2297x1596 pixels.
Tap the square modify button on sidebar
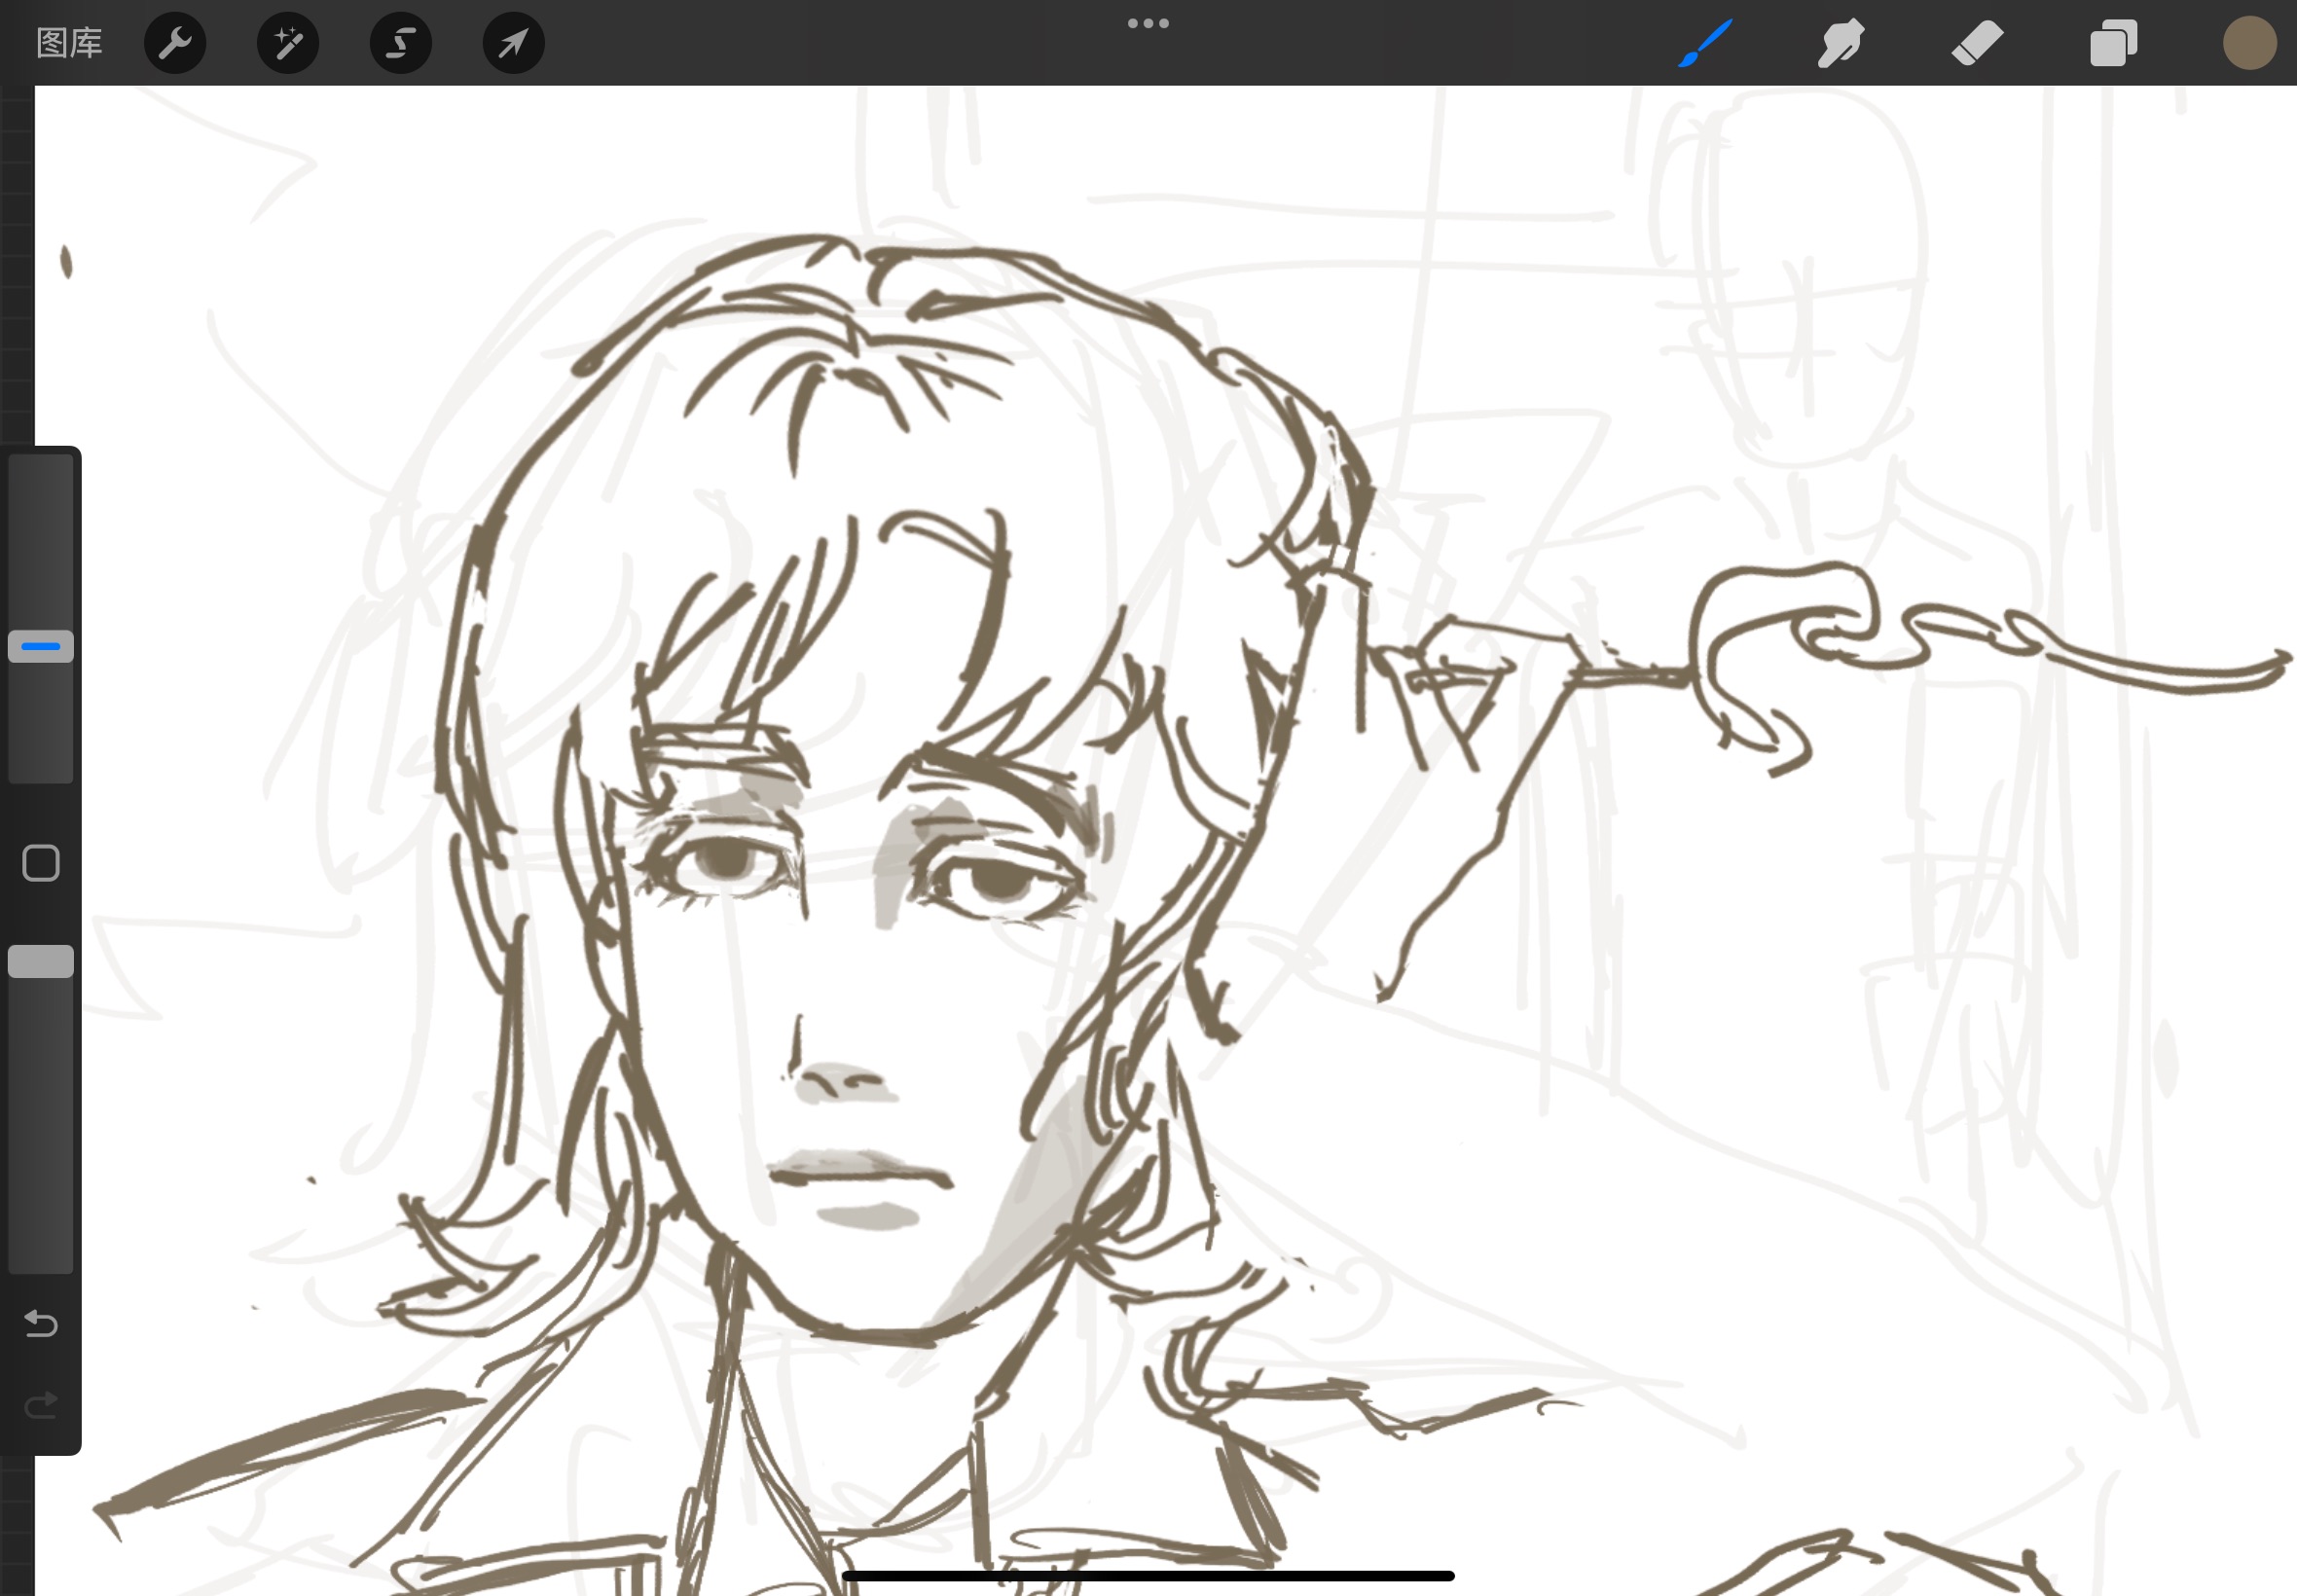tap(41, 863)
